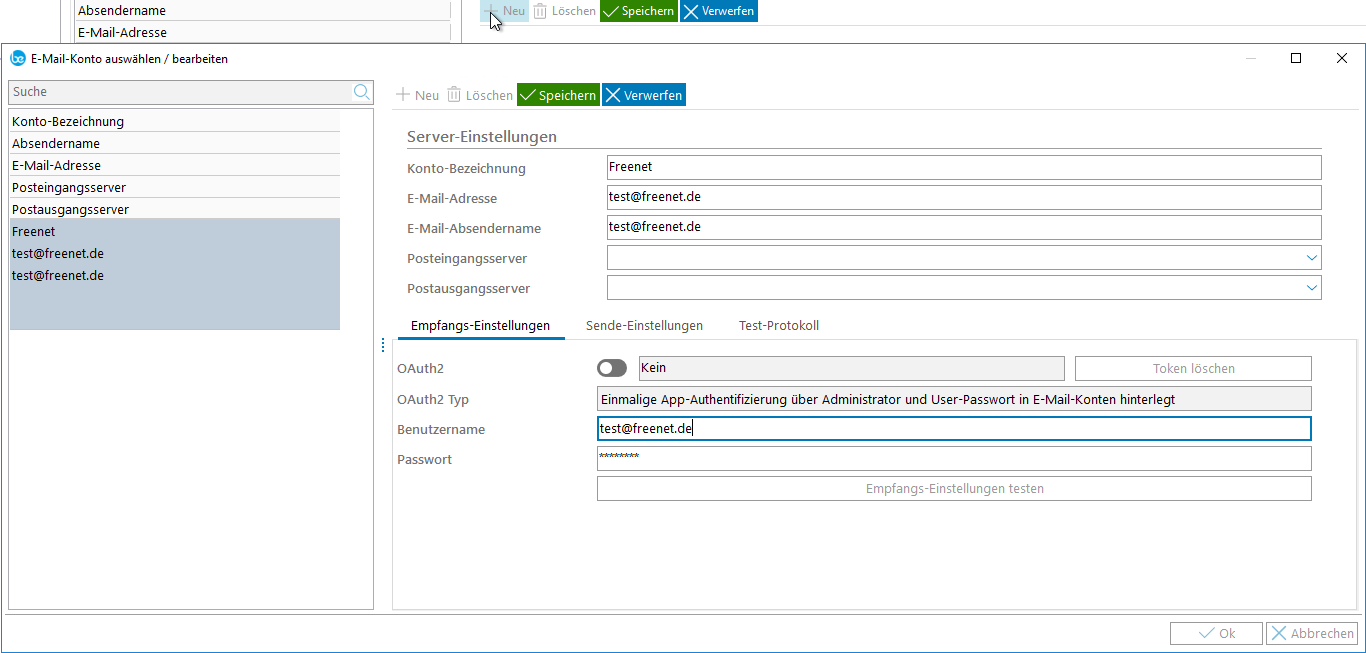The width and height of the screenshot is (1366, 653).
Task: Click into the Passwort field
Action: [954, 459]
